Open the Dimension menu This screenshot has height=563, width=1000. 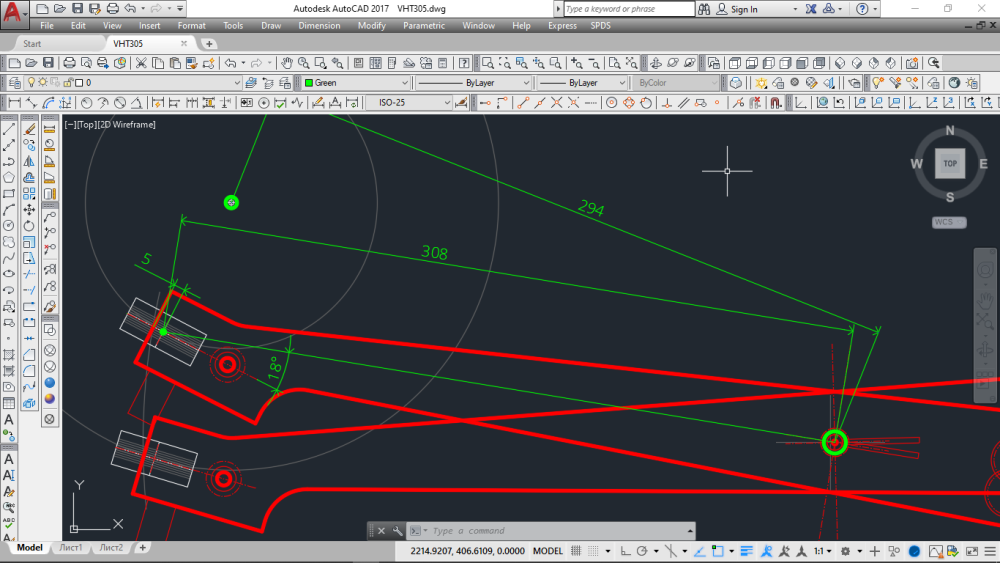click(319, 25)
